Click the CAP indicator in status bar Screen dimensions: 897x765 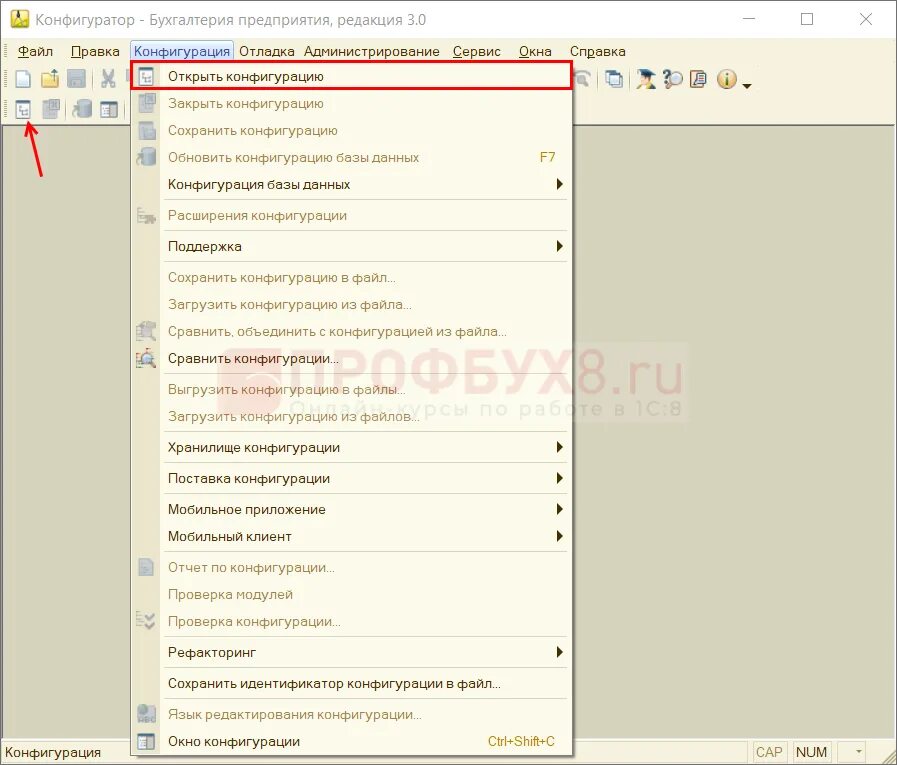769,752
